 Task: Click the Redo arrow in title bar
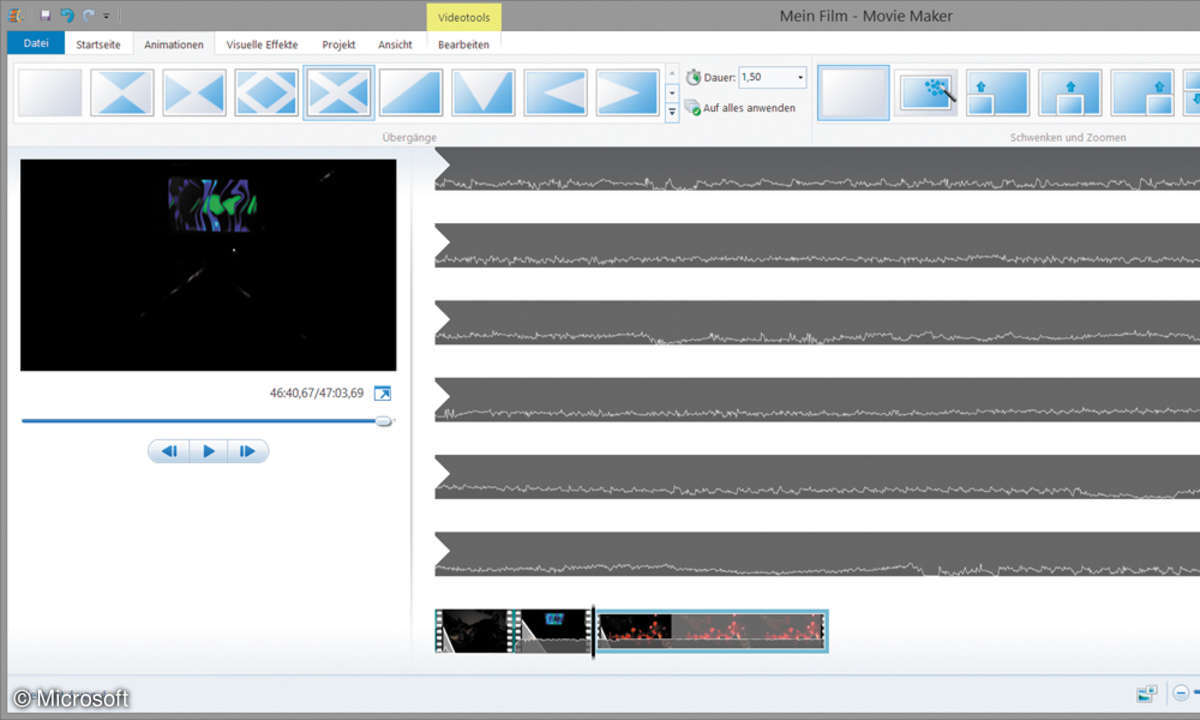pyautogui.click(x=88, y=15)
